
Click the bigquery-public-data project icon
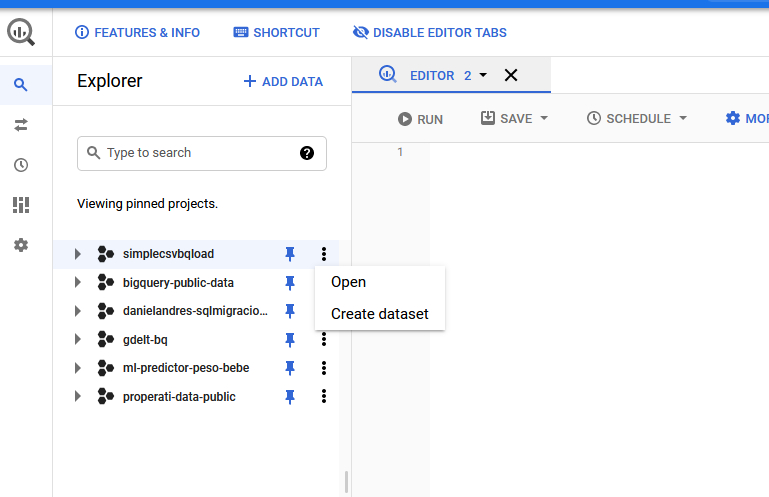(105, 283)
